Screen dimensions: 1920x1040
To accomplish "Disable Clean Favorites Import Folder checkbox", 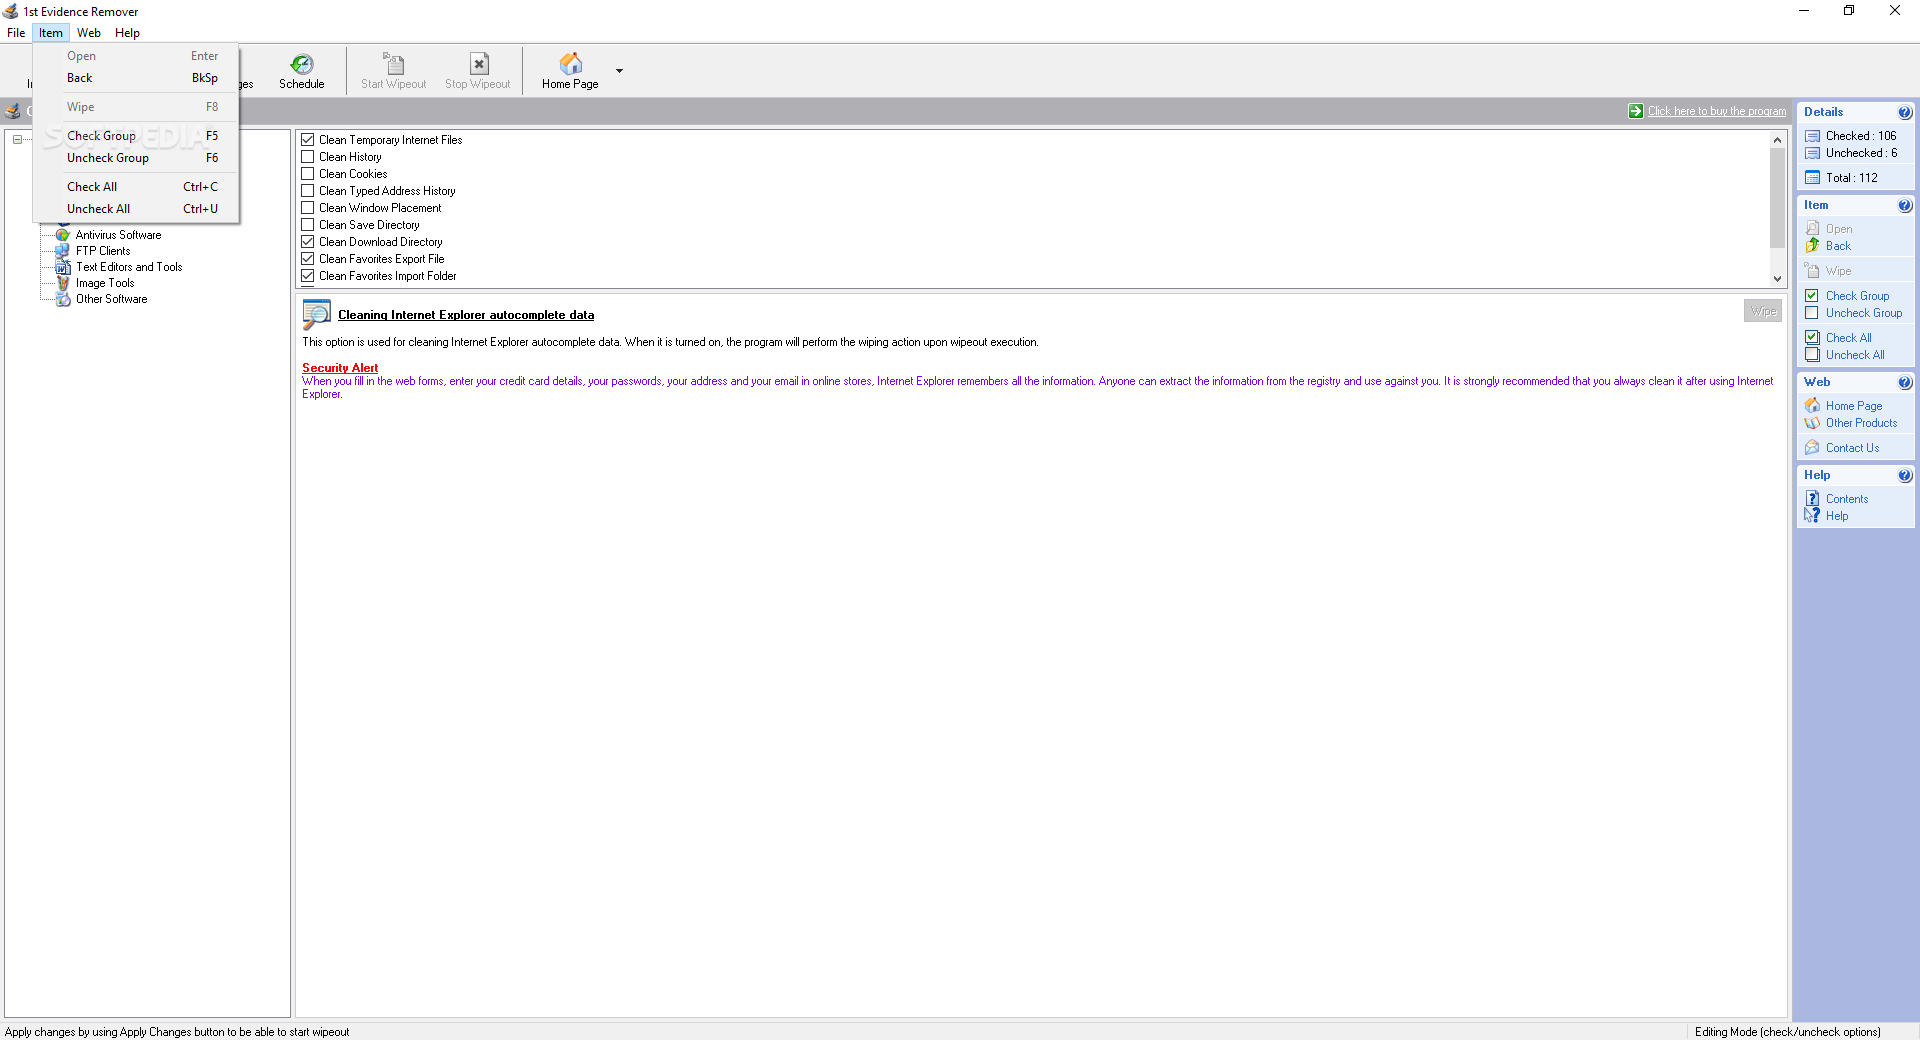I will (x=308, y=276).
